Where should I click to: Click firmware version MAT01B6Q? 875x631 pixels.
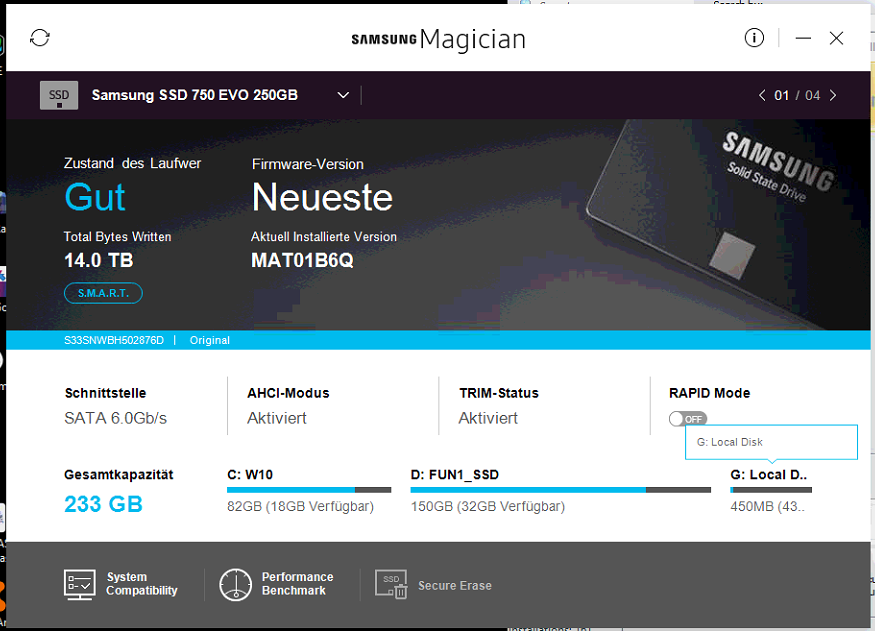point(302,261)
